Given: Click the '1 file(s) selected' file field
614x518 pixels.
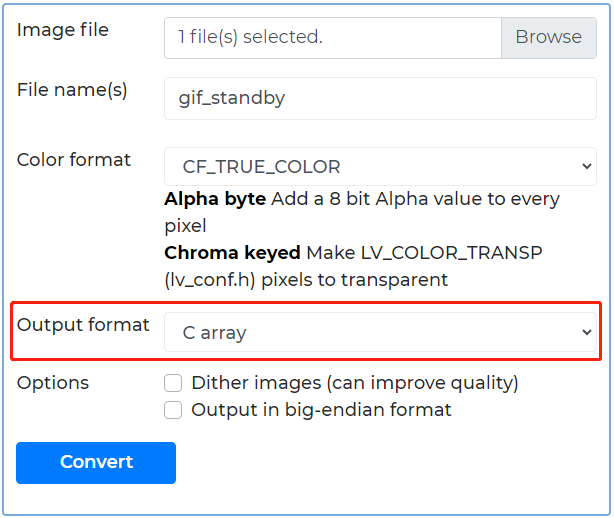Looking at the screenshot, I should point(332,37).
